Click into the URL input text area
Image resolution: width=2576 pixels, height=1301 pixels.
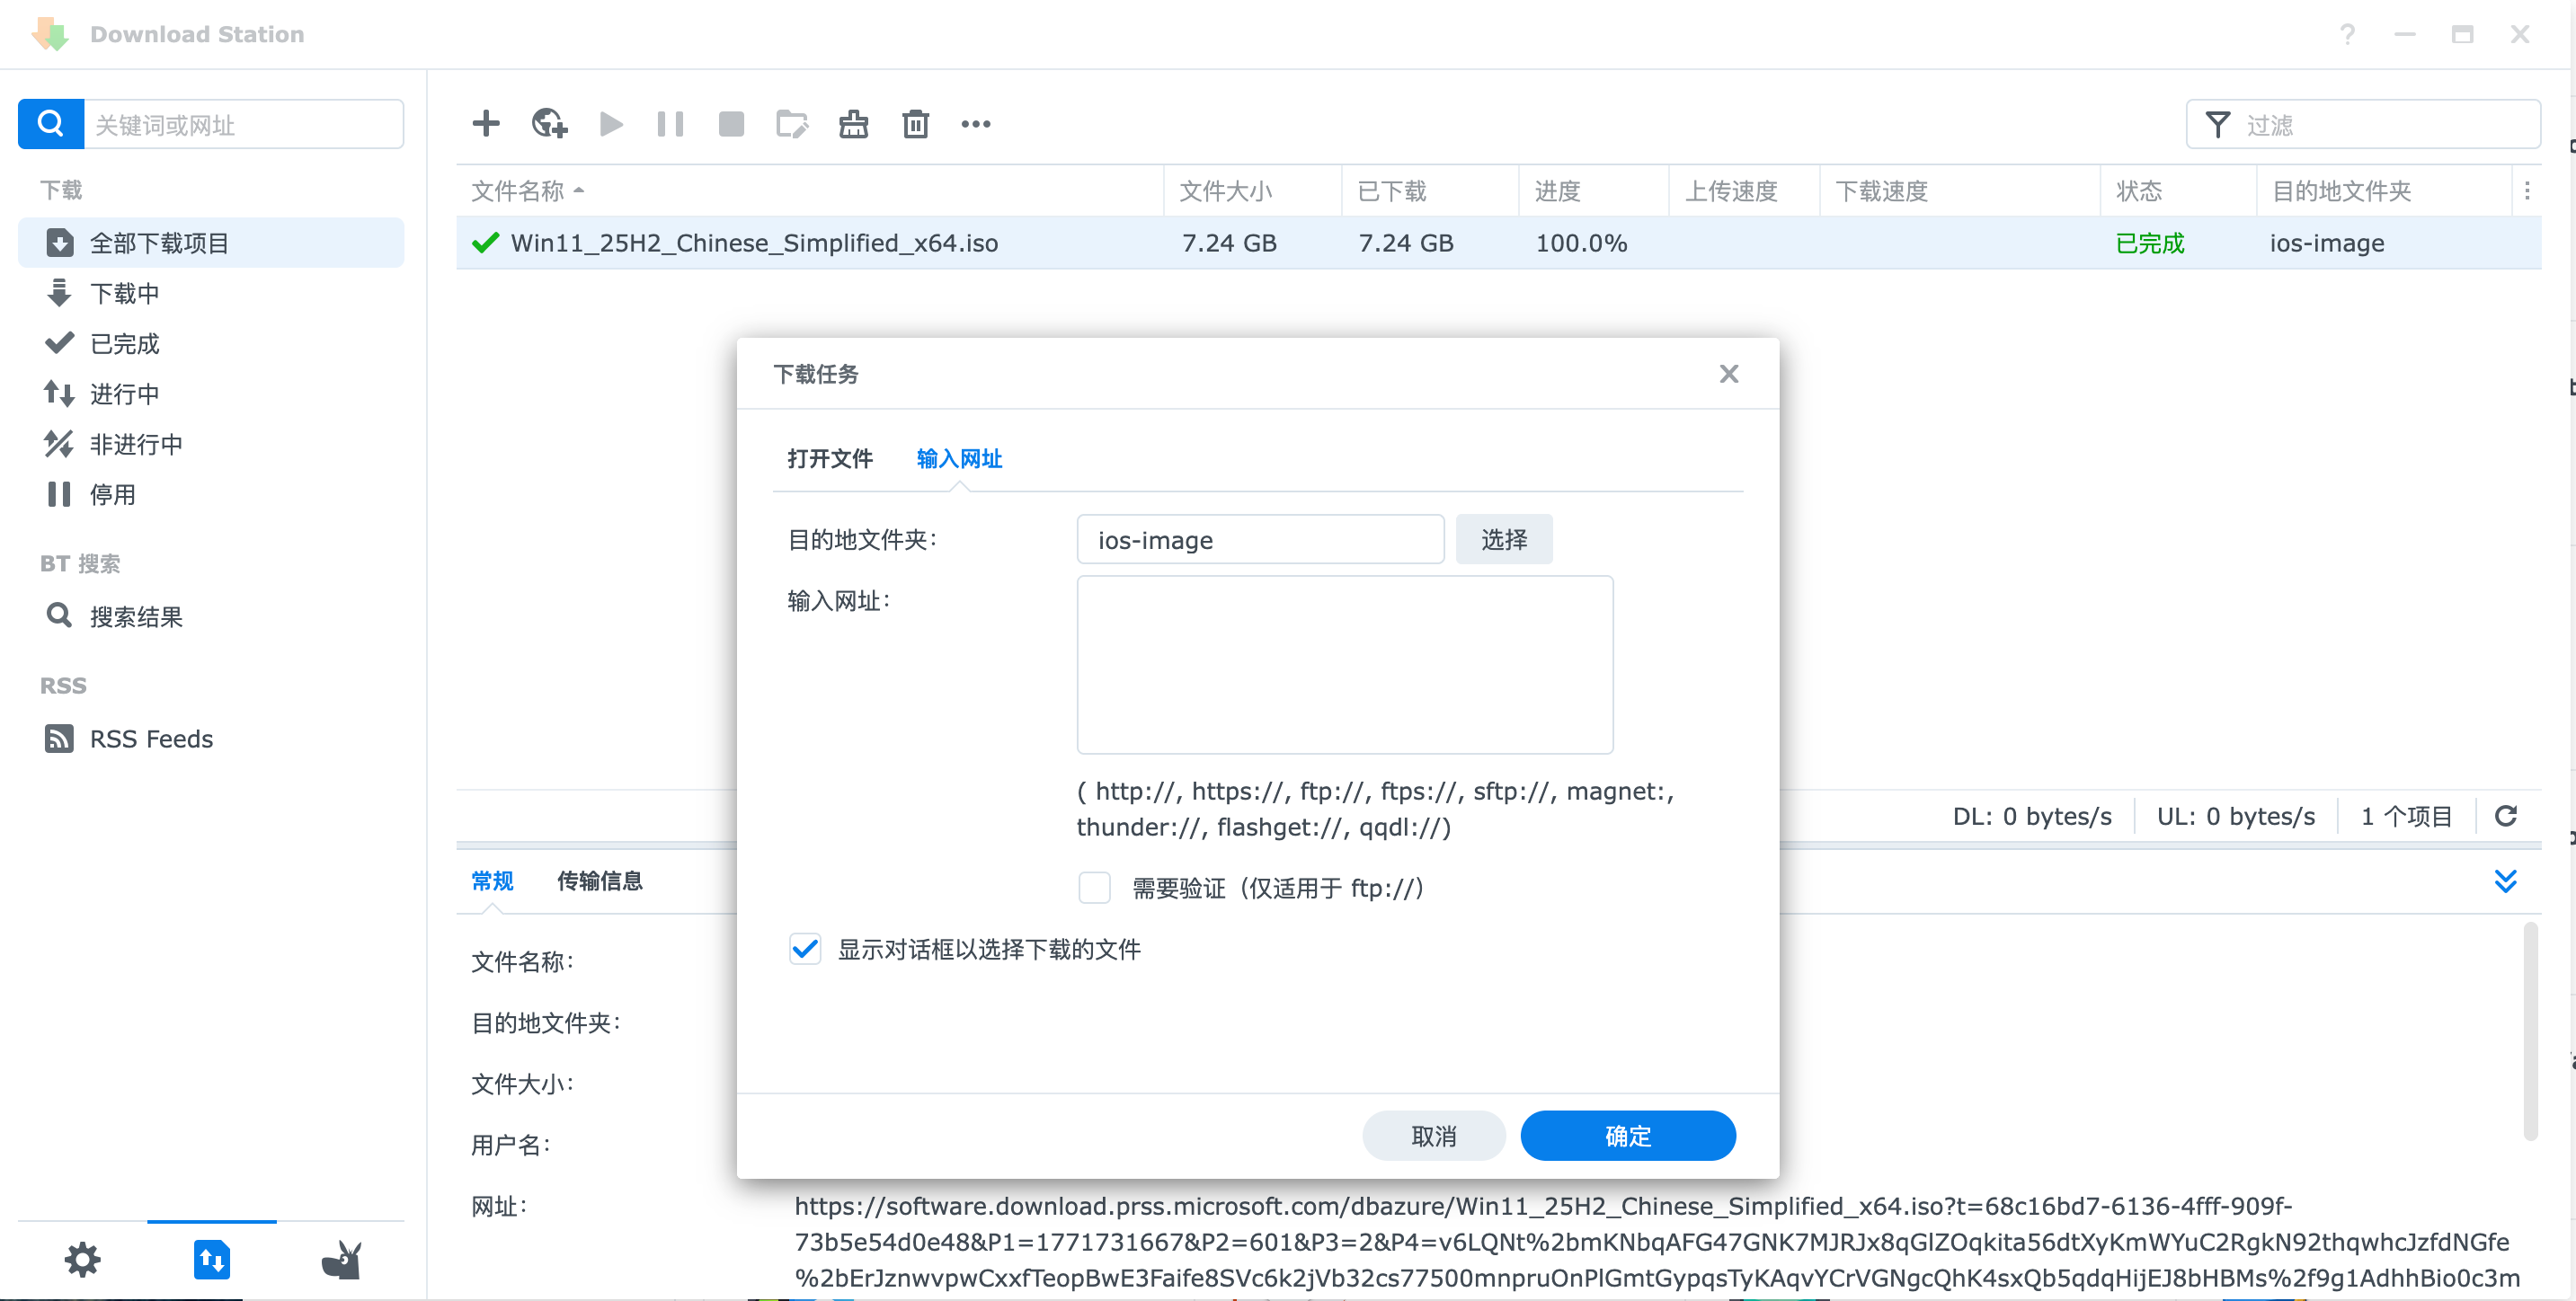tap(1344, 665)
